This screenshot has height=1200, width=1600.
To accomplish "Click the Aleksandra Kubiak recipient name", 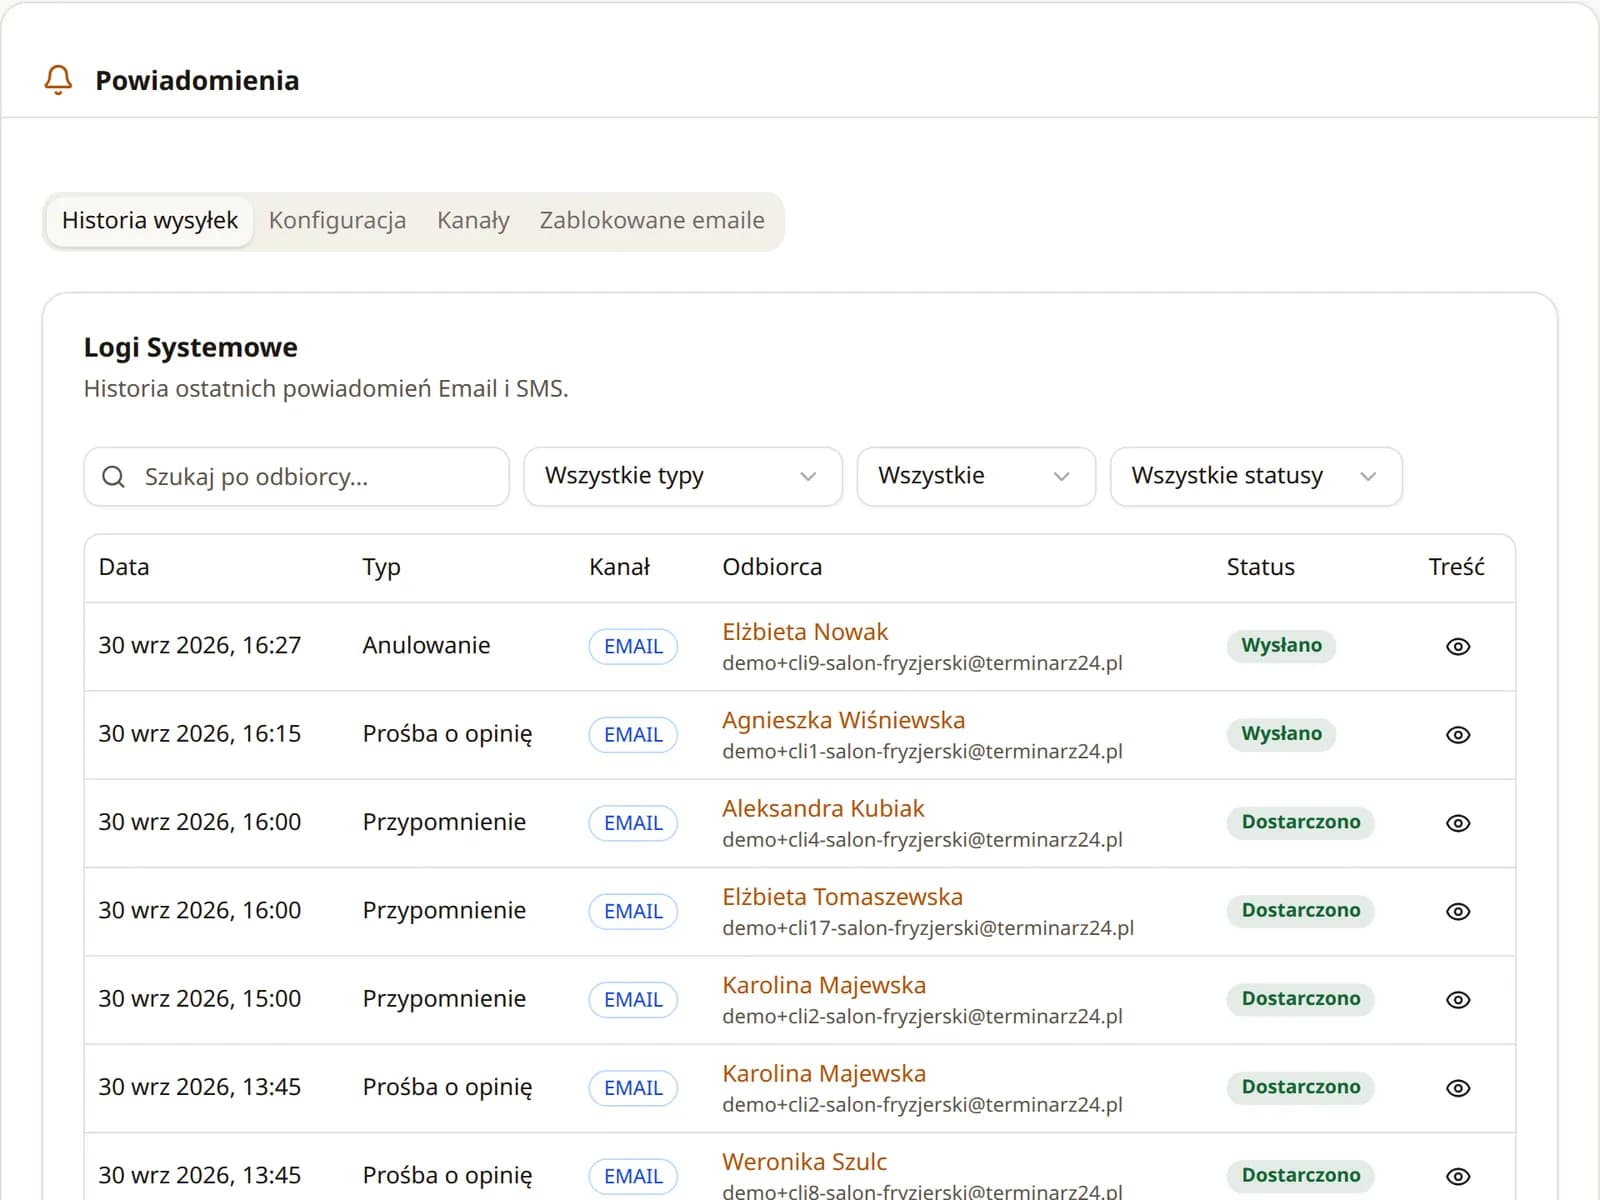I will 823,808.
